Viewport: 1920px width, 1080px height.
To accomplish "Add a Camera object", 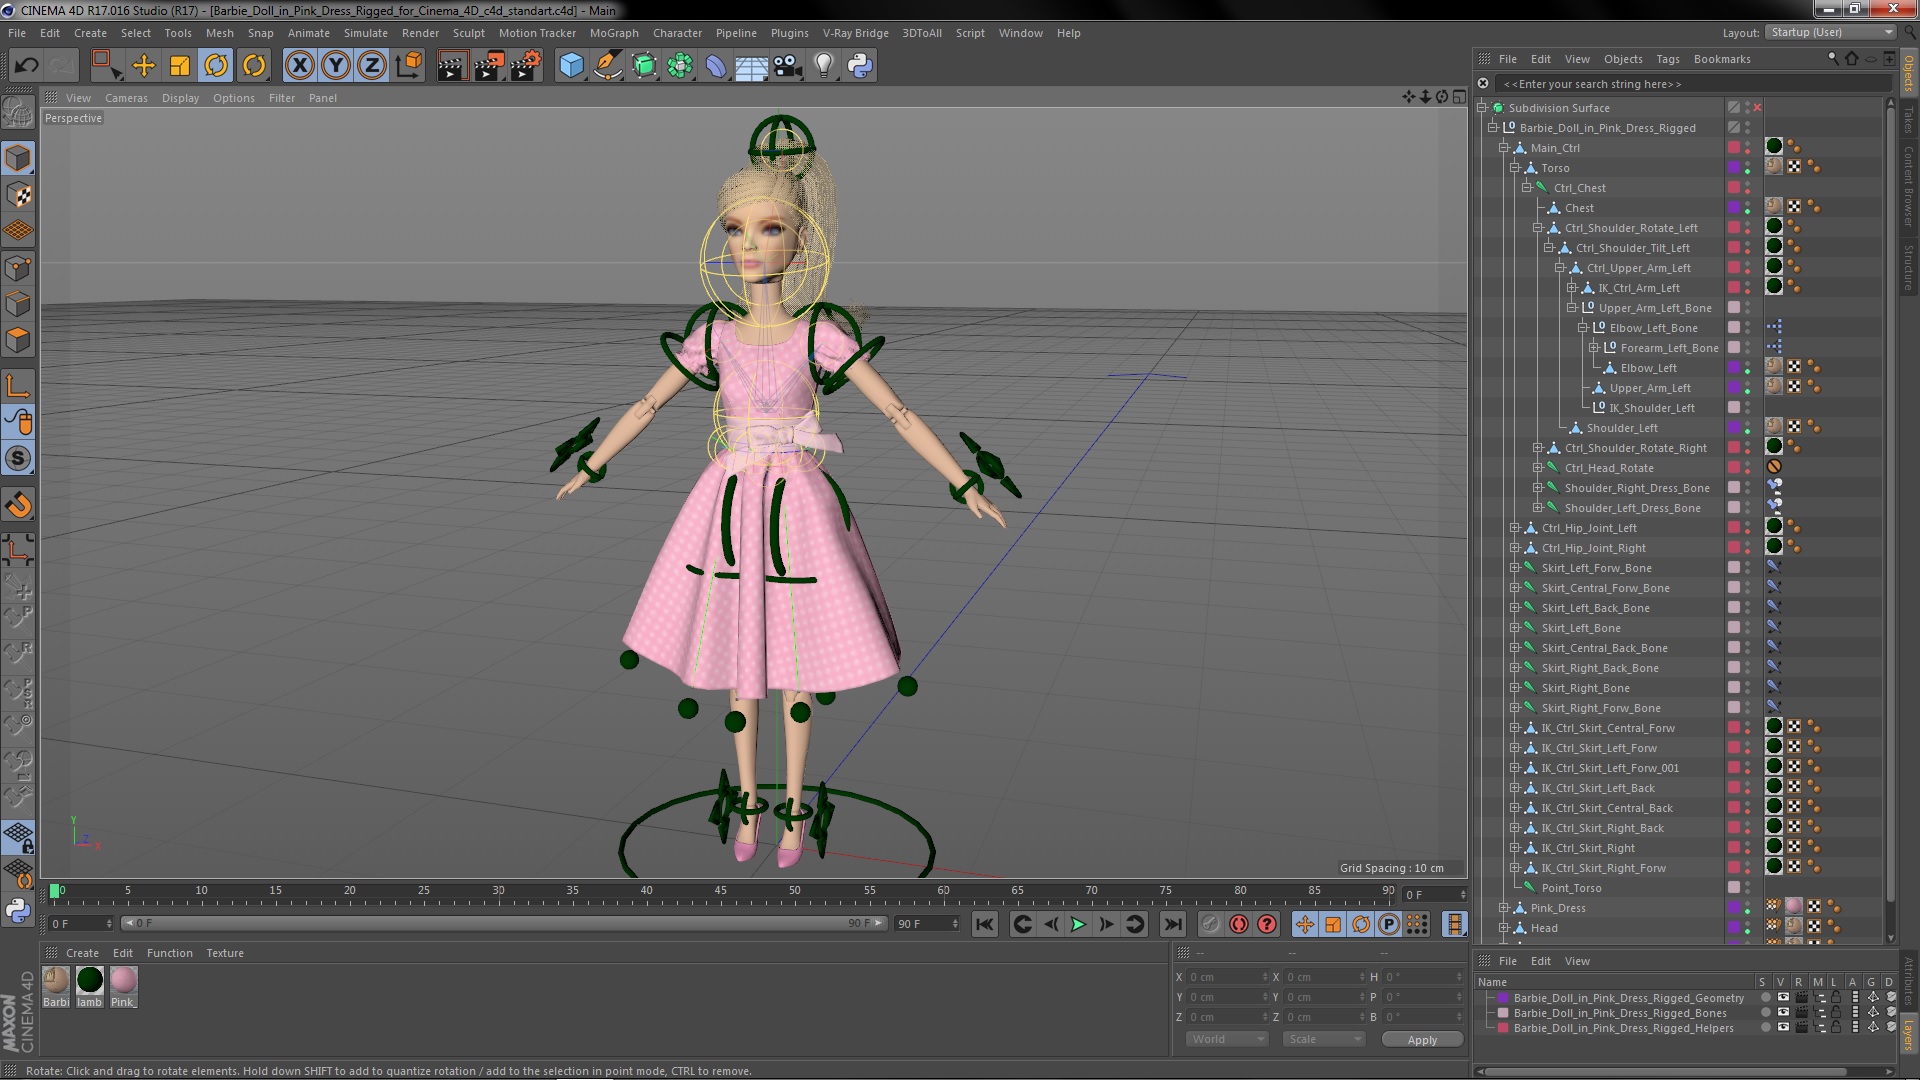I will pos(787,66).
